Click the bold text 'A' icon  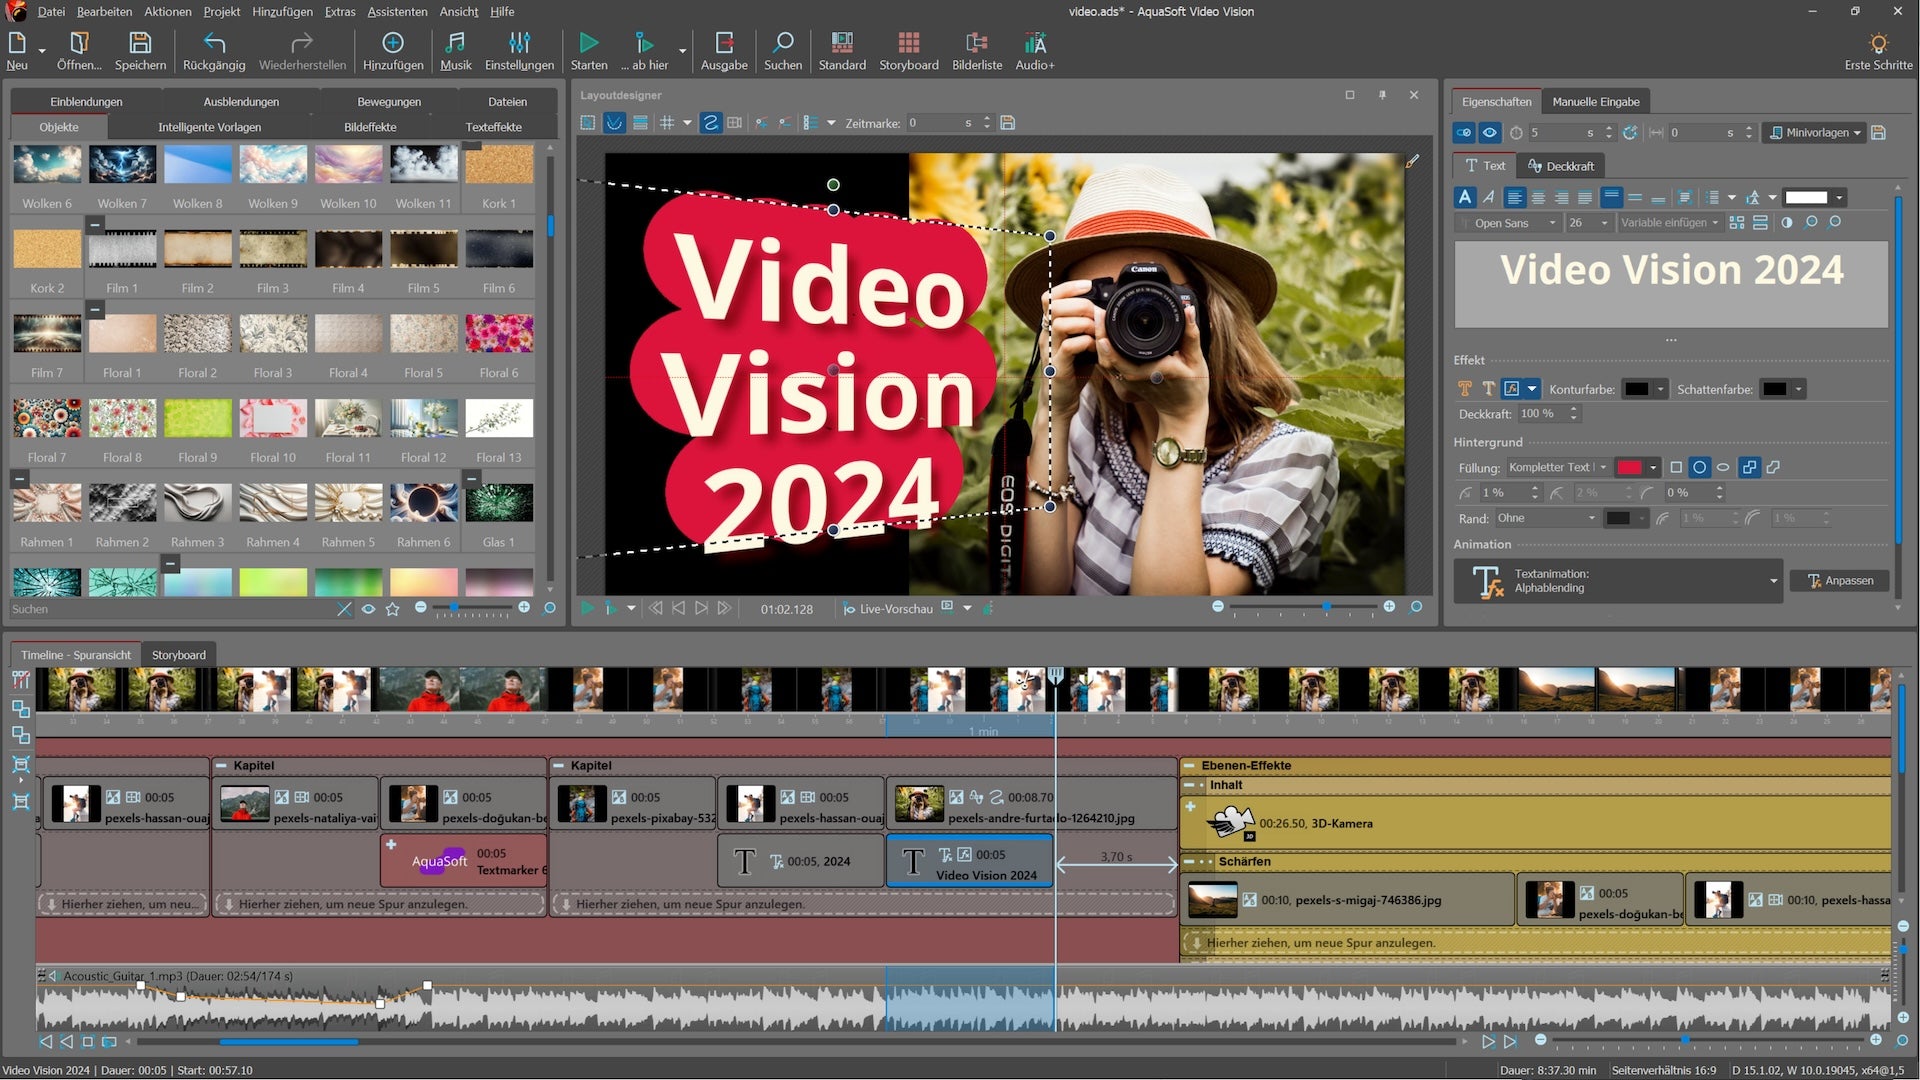coord(1465,197)
